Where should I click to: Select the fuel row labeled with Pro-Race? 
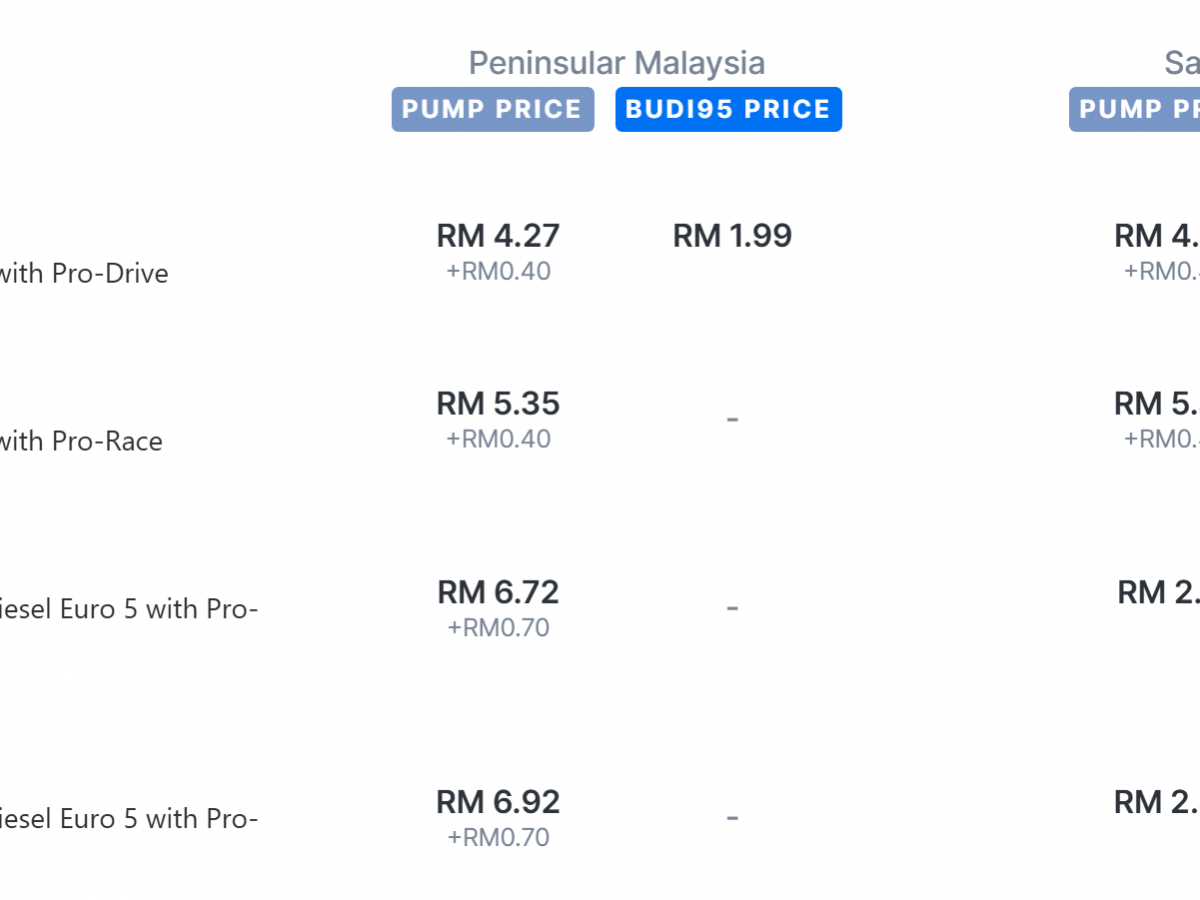[81, 441]
